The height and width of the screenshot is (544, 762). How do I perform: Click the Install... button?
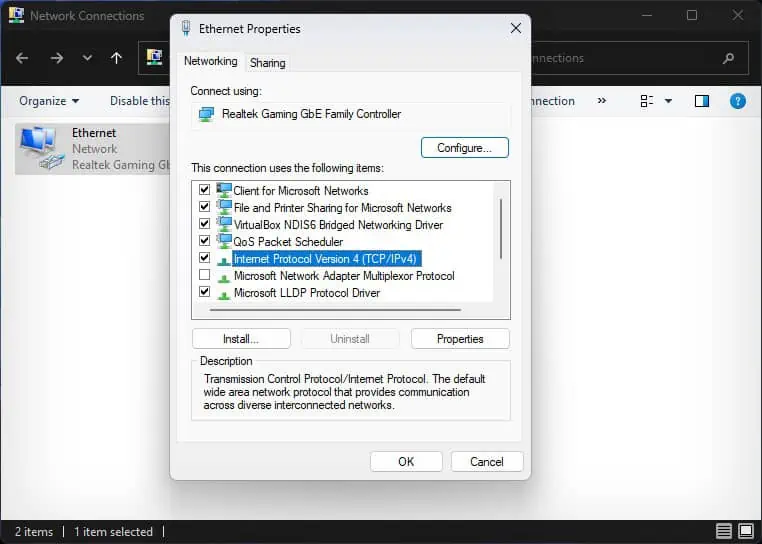click(x=241, y=339)
